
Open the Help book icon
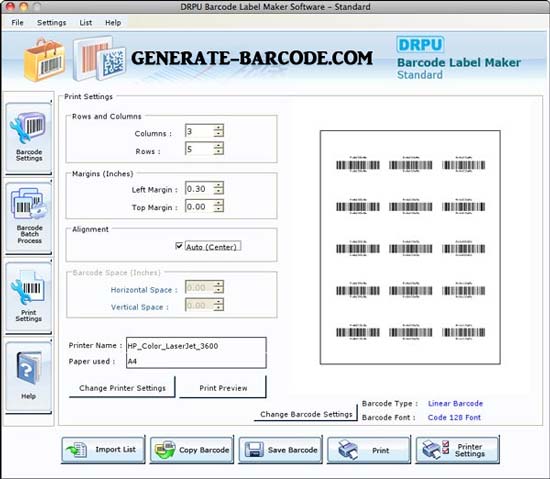pyautogui.click(x=29, y=376)
